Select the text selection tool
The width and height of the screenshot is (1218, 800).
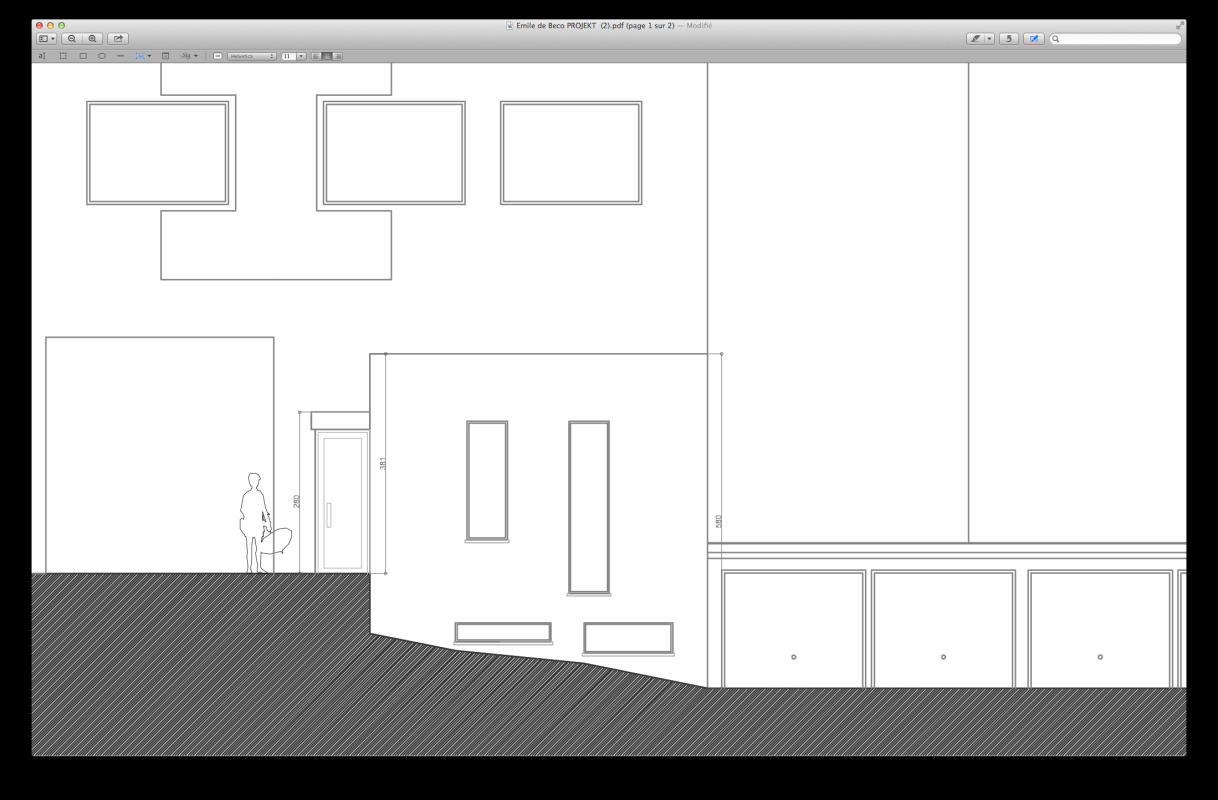pos(42,56)
